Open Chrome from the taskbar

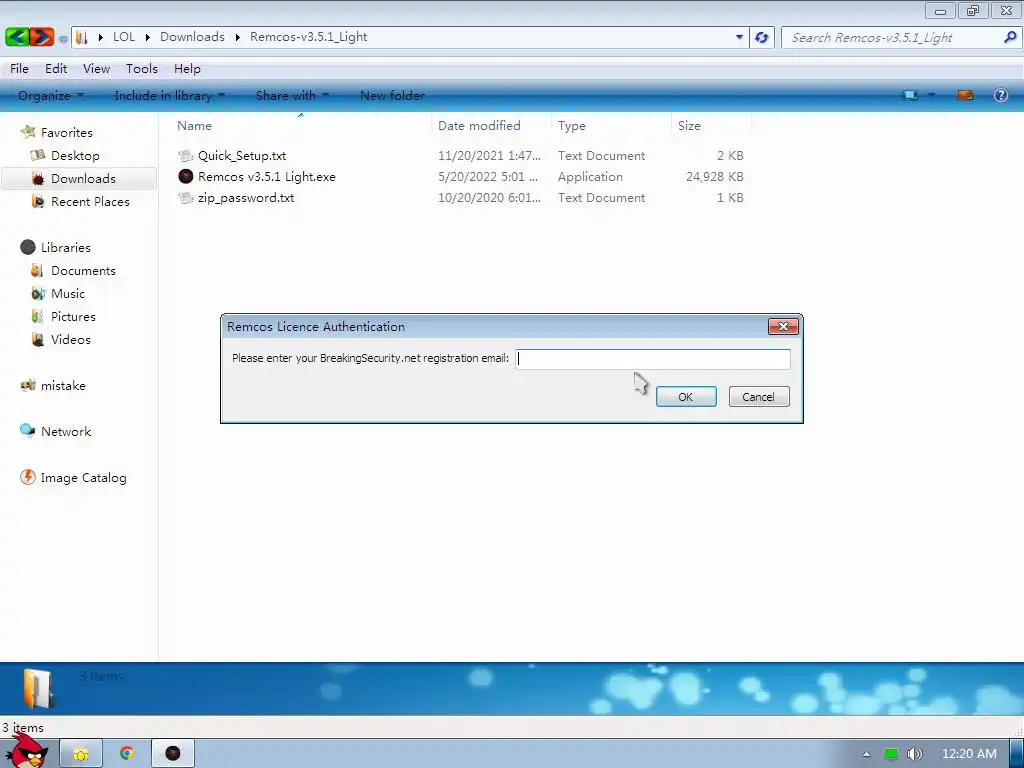(x=127, y=754)
